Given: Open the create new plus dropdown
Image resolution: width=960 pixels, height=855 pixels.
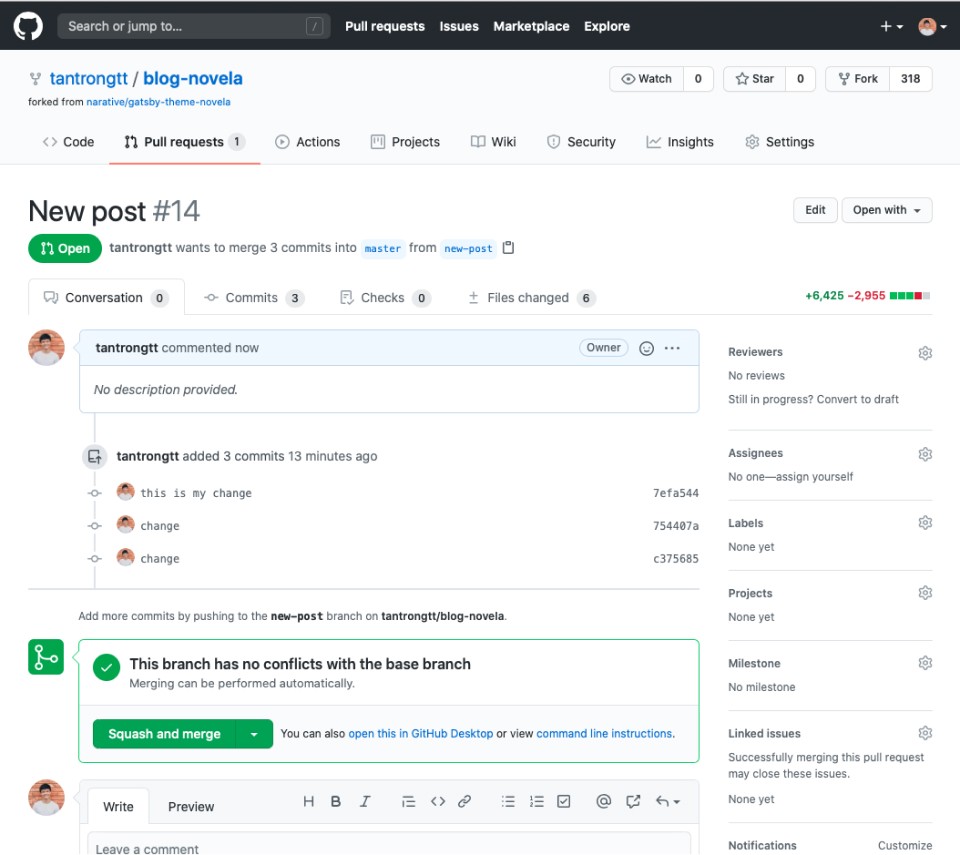Looking at the screenshot, I should pyautogui.click(x=891, y=26).
